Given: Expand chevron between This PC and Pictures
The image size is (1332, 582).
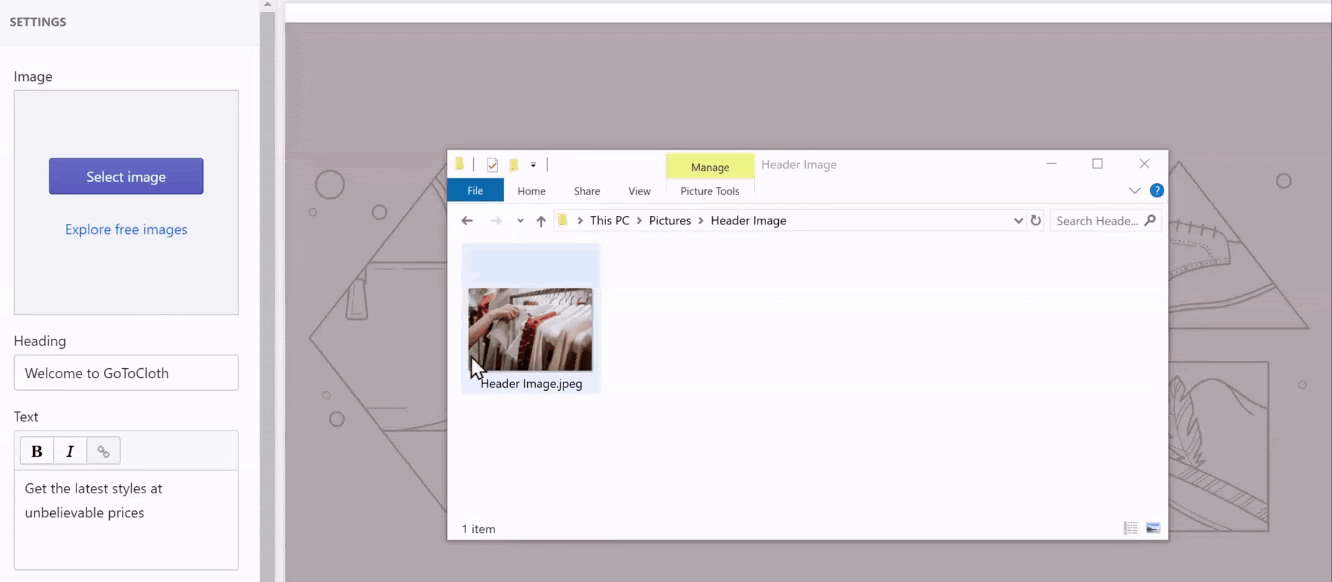Looking at the screenshot, I should 640,221.
